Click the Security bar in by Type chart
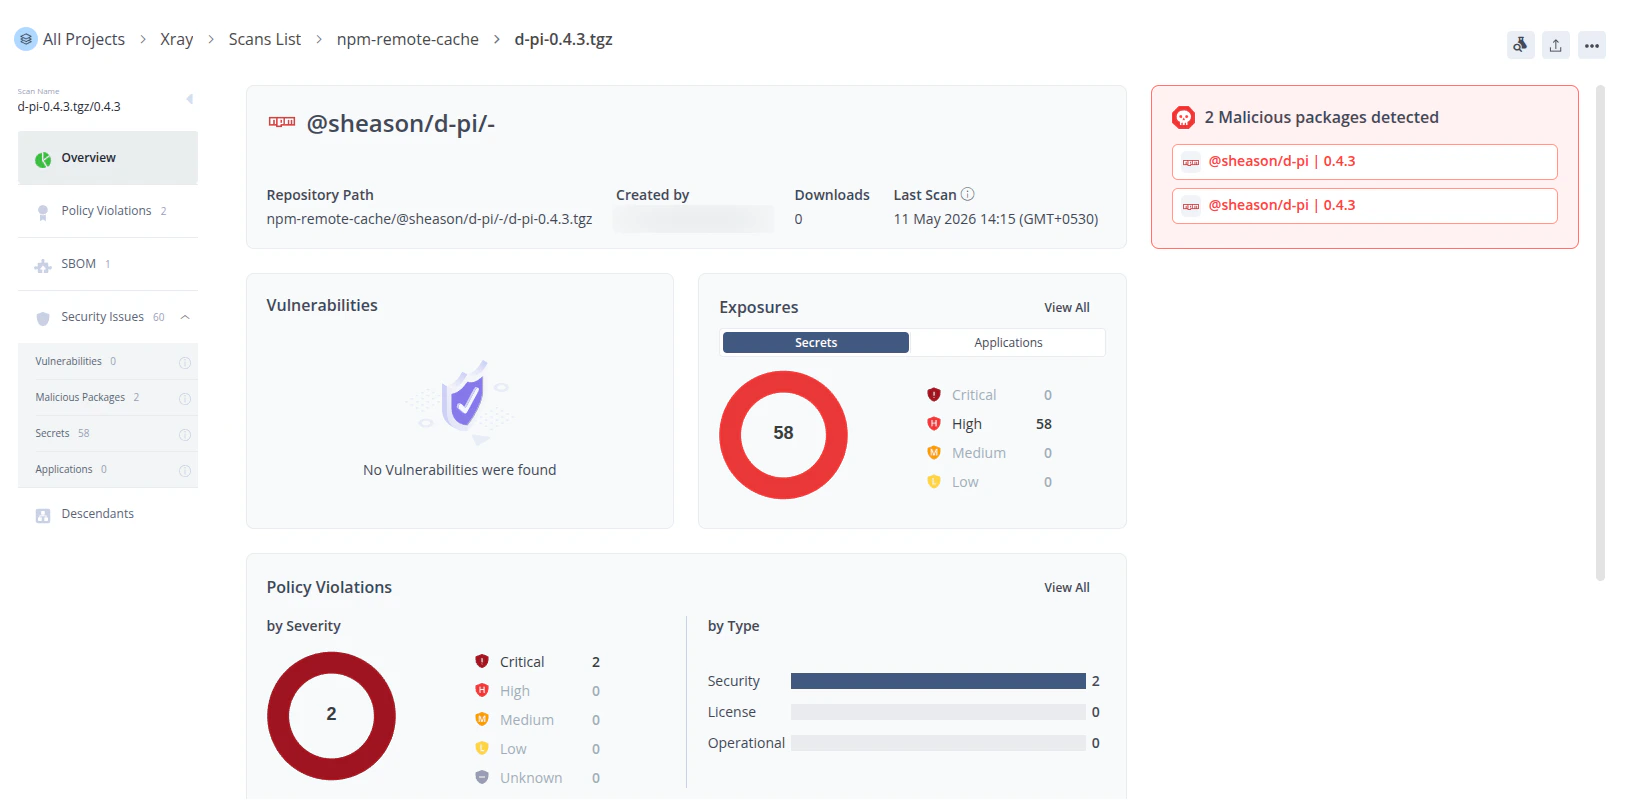The width and height of the screenshot is (1629, 810). [x=938, y=681]
